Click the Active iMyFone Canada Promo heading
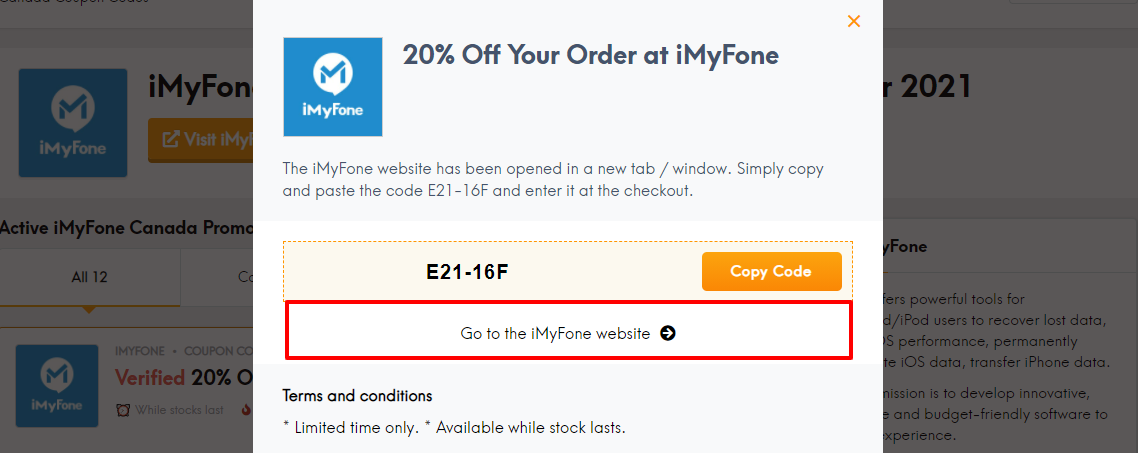The height and width of the screenshot is (453, 1138). pos(125,227)
